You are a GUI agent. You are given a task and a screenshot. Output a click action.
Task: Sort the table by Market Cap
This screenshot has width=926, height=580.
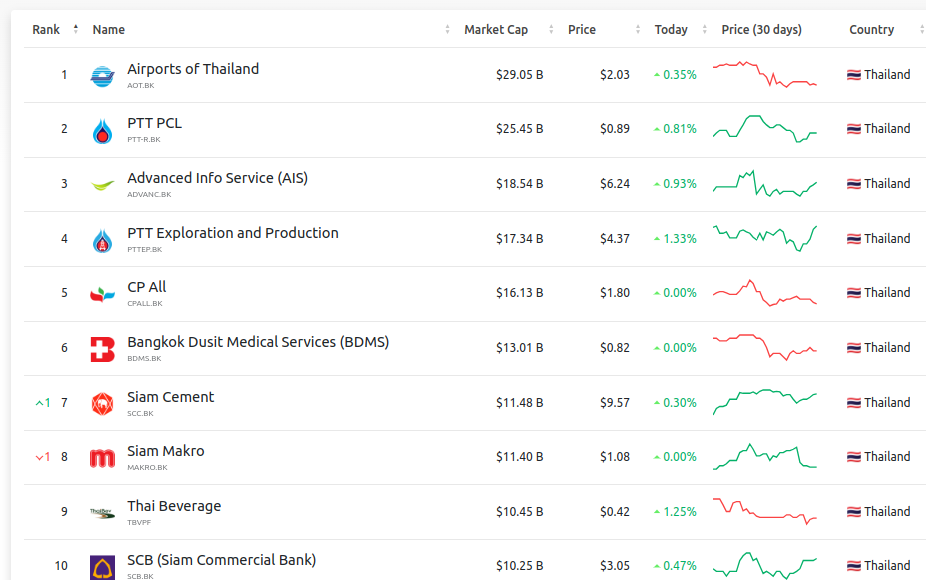(x=496, y=30)
